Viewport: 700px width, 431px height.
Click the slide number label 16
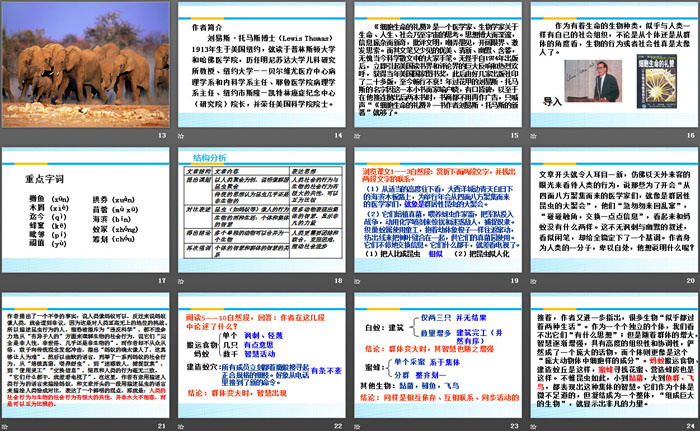tap(691, 135)
